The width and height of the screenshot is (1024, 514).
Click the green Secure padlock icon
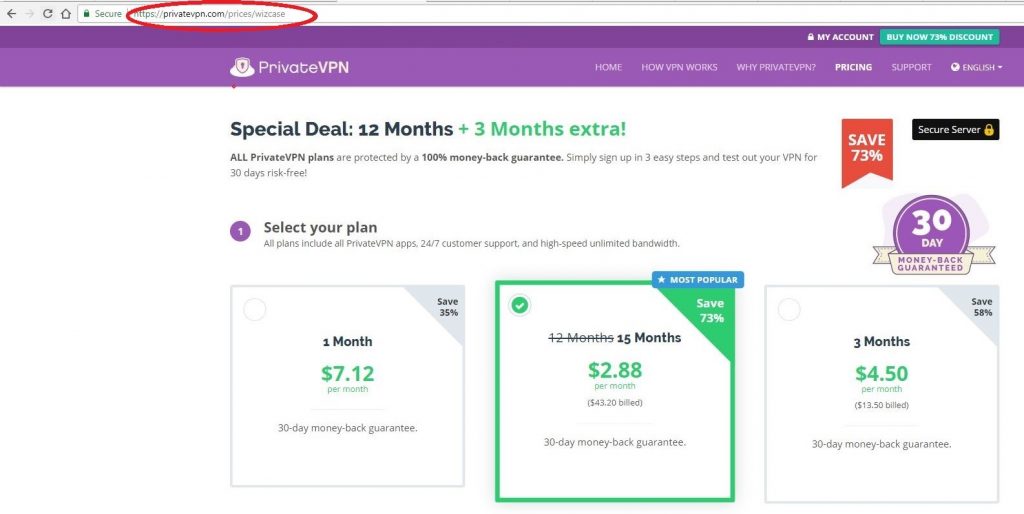[86, 14]
